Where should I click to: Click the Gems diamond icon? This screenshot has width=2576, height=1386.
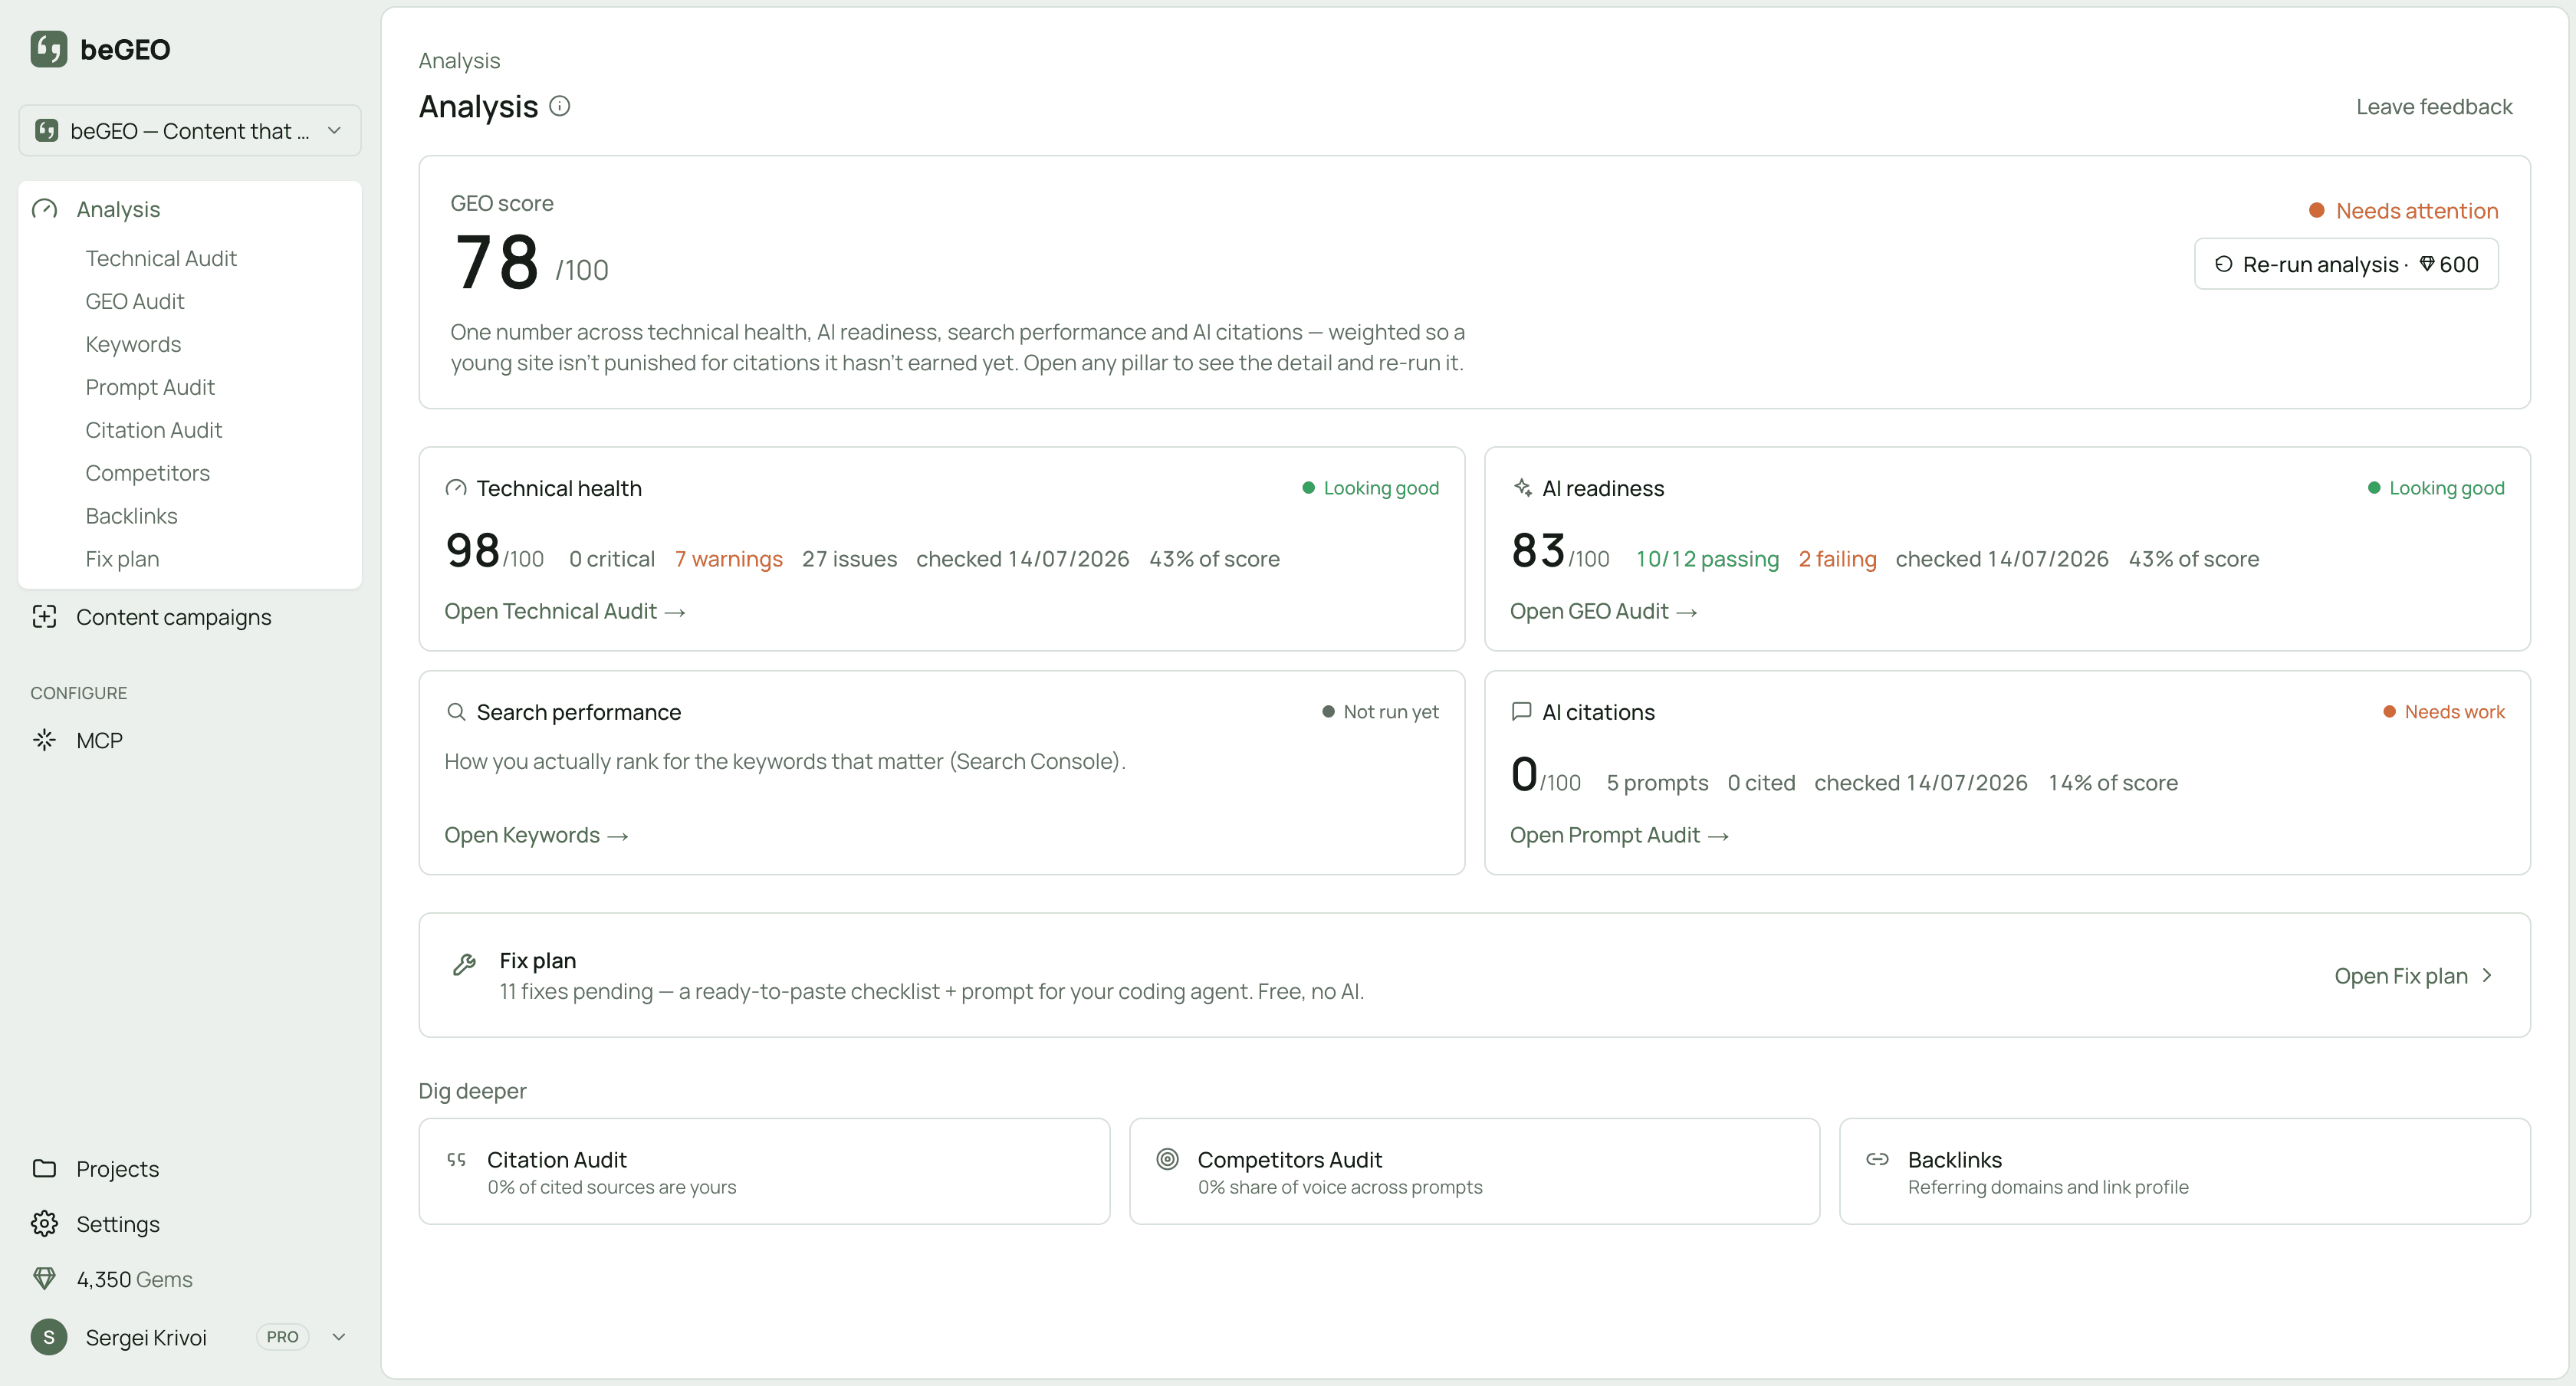click(x=44, y=1278)
